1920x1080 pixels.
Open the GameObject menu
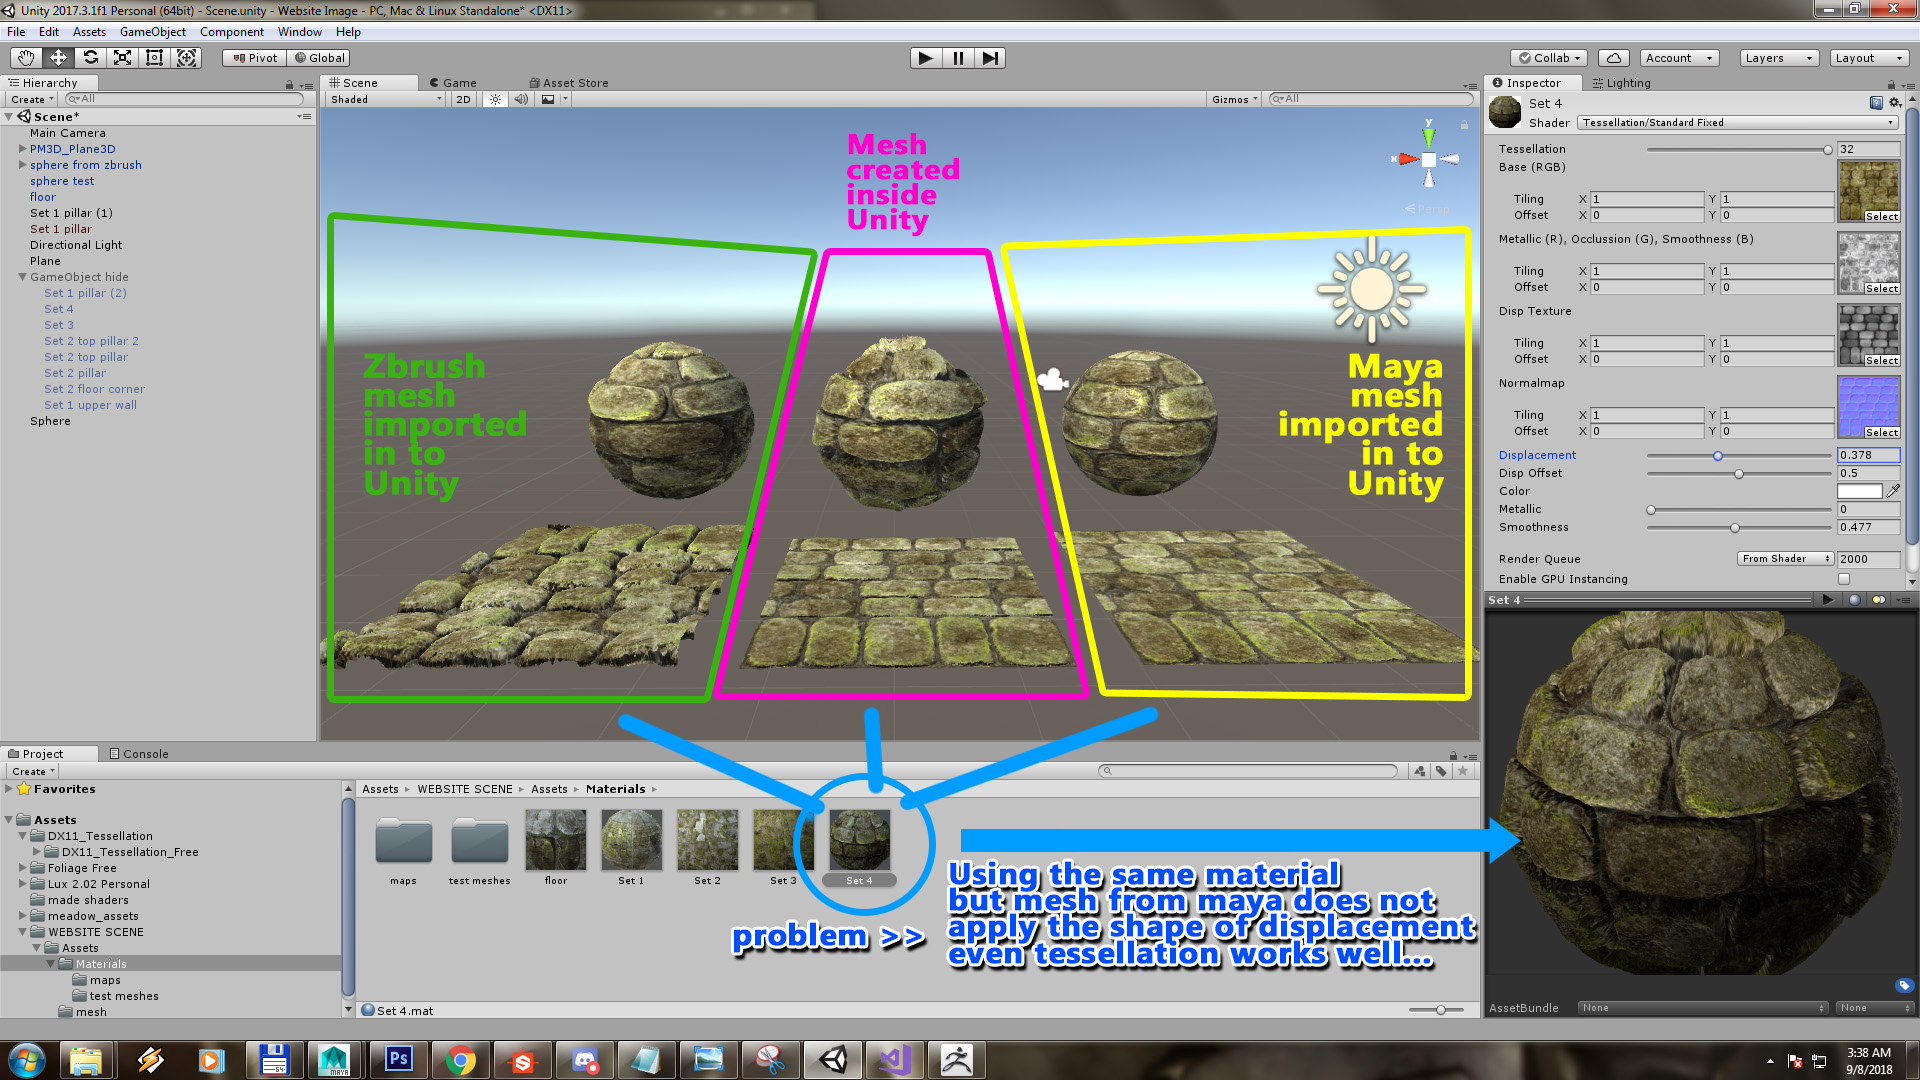click(152, 32)
